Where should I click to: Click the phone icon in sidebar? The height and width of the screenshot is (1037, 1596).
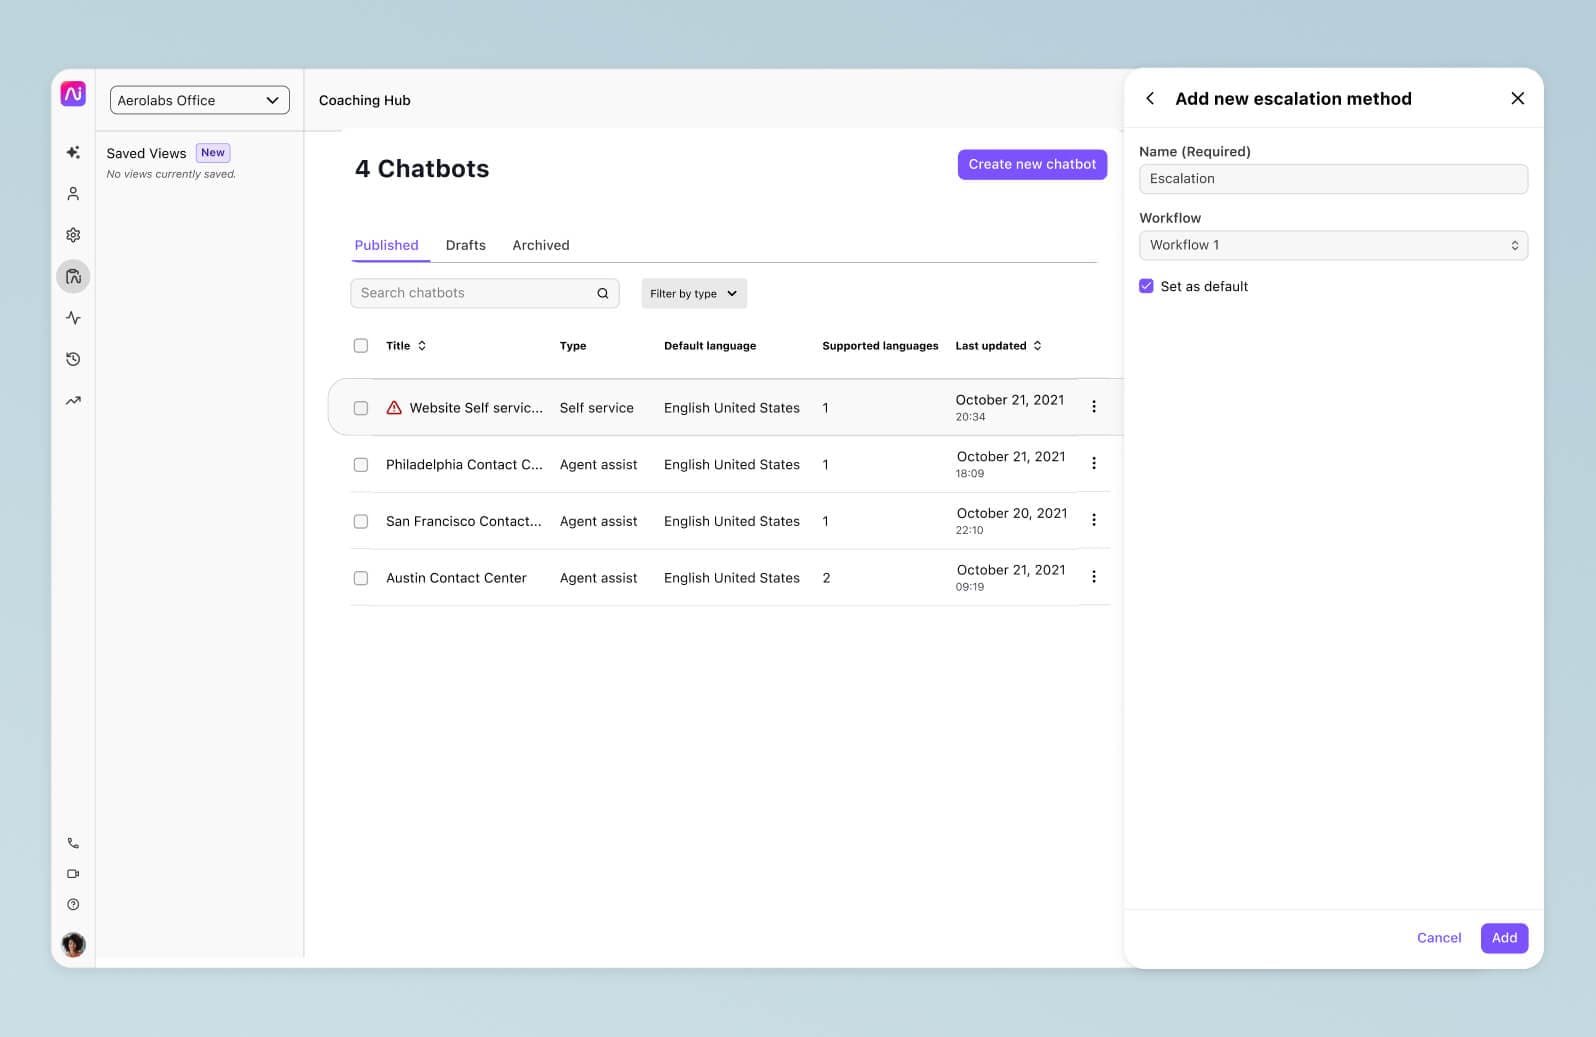tap(73, 843)
